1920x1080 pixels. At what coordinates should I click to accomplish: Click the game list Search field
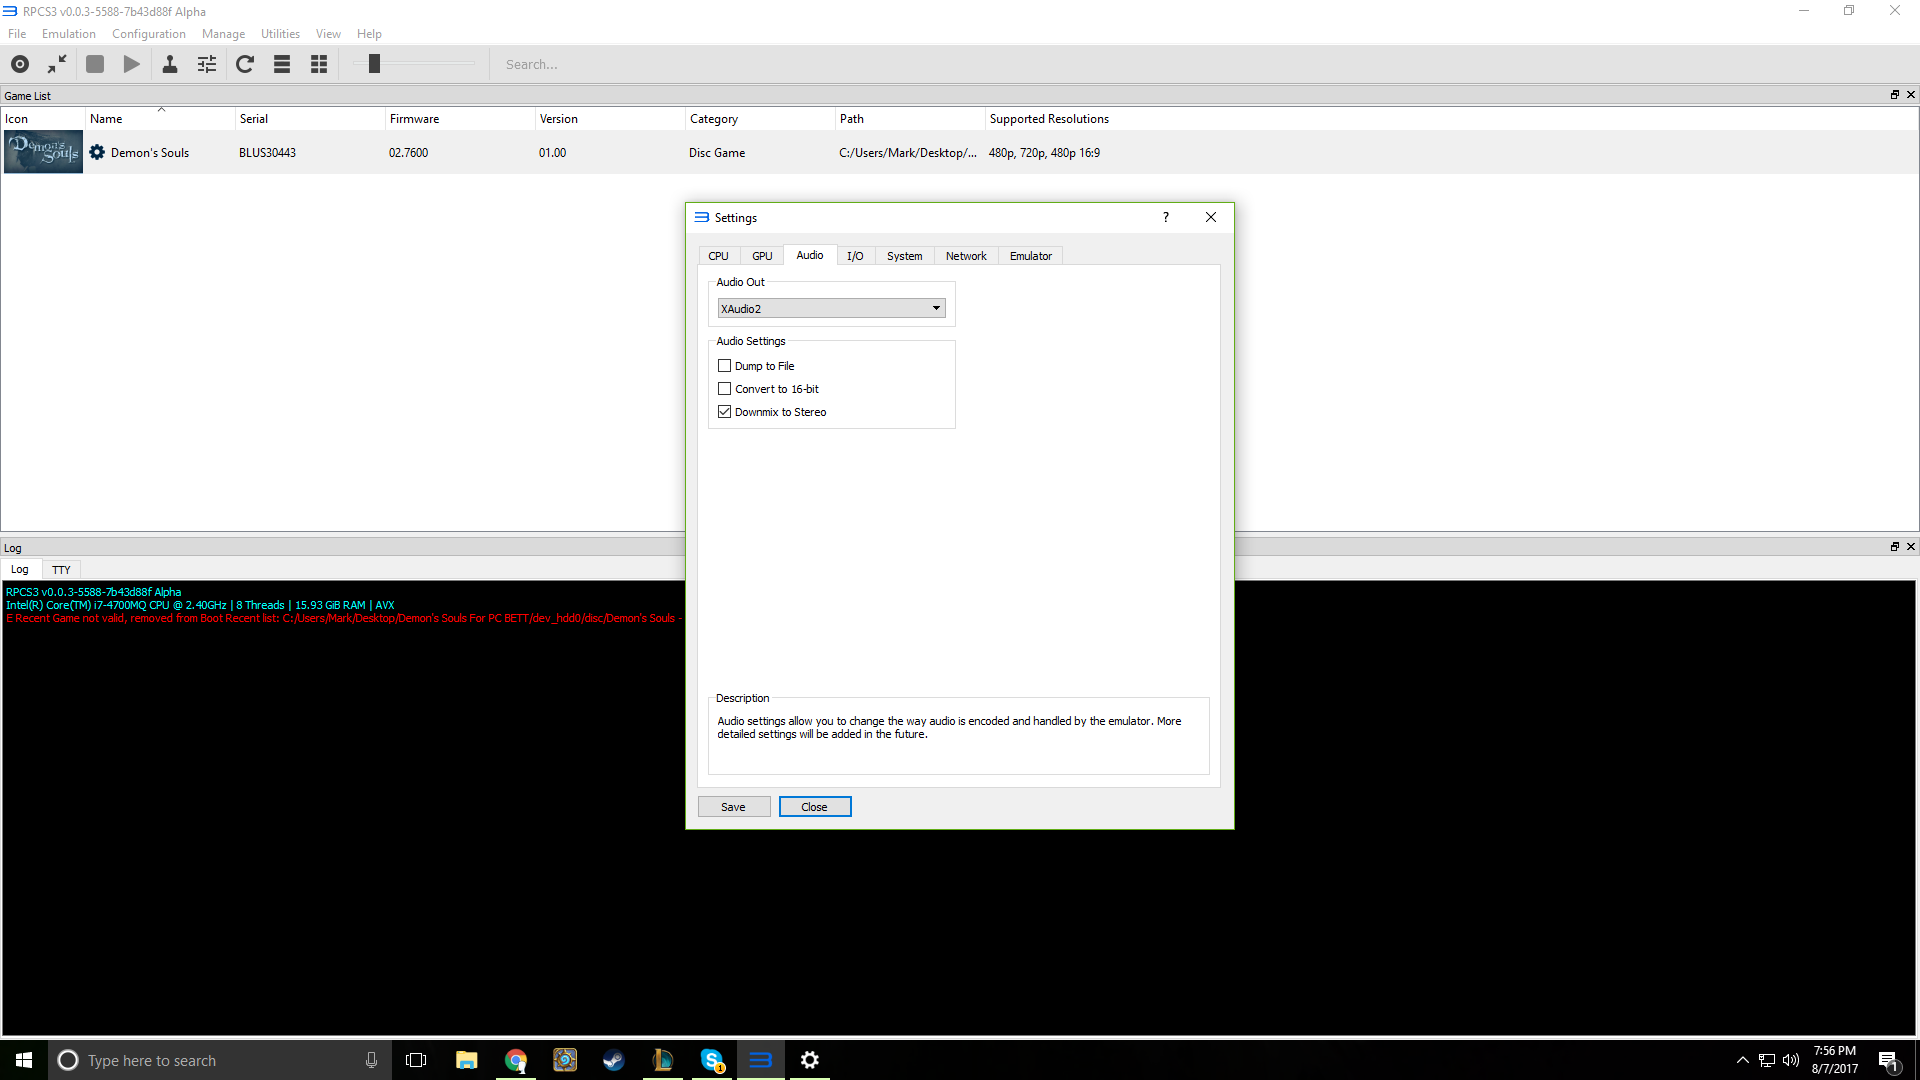point(600,64)
